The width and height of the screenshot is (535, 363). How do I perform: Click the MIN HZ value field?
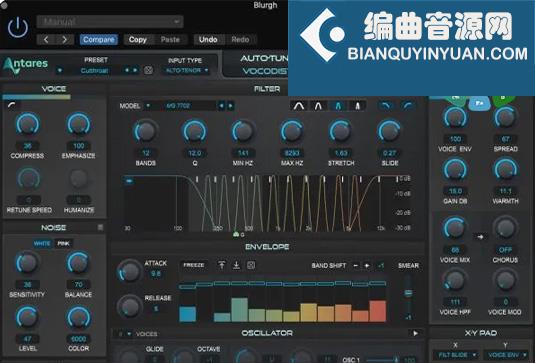click(243, 153)
